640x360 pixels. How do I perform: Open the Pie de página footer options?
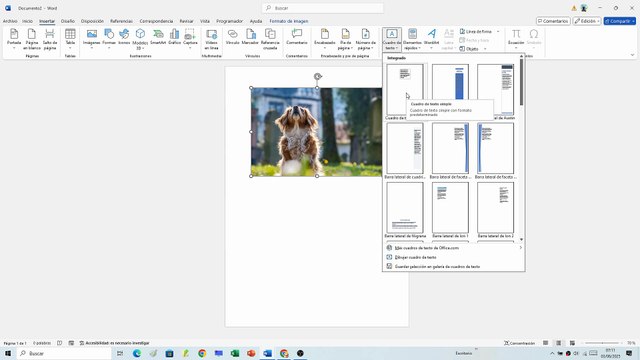(345, 39)
